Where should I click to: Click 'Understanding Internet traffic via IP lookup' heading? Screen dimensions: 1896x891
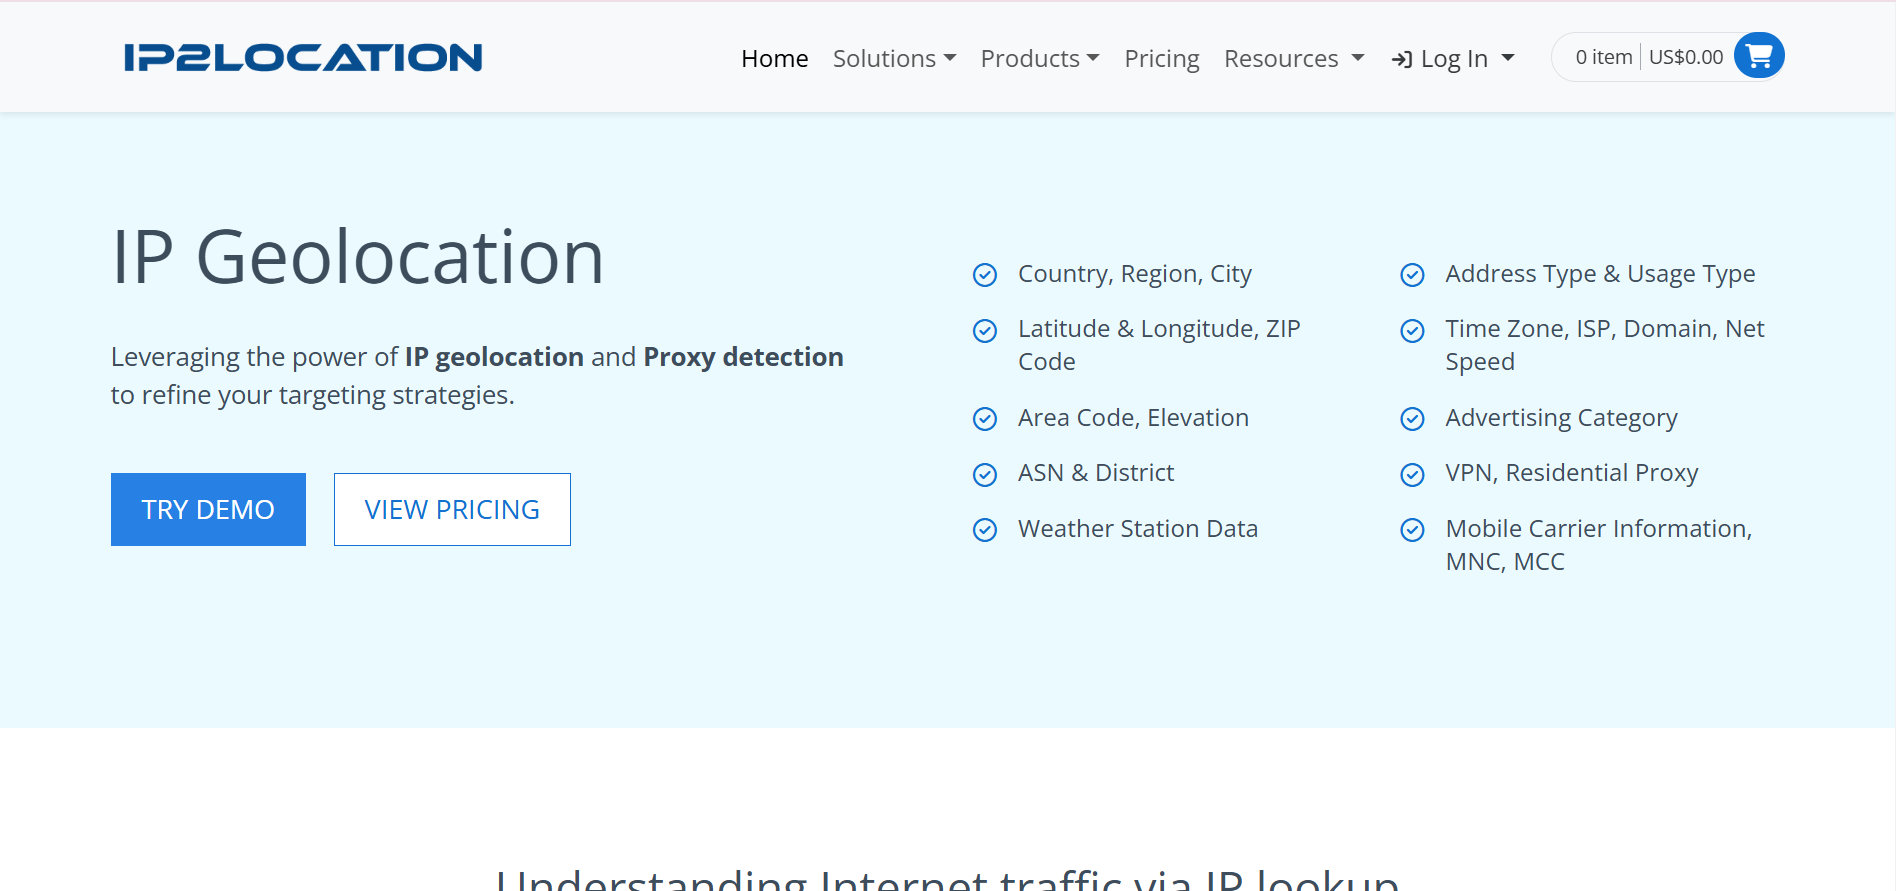pyautogui.click(x=948, y=878)
